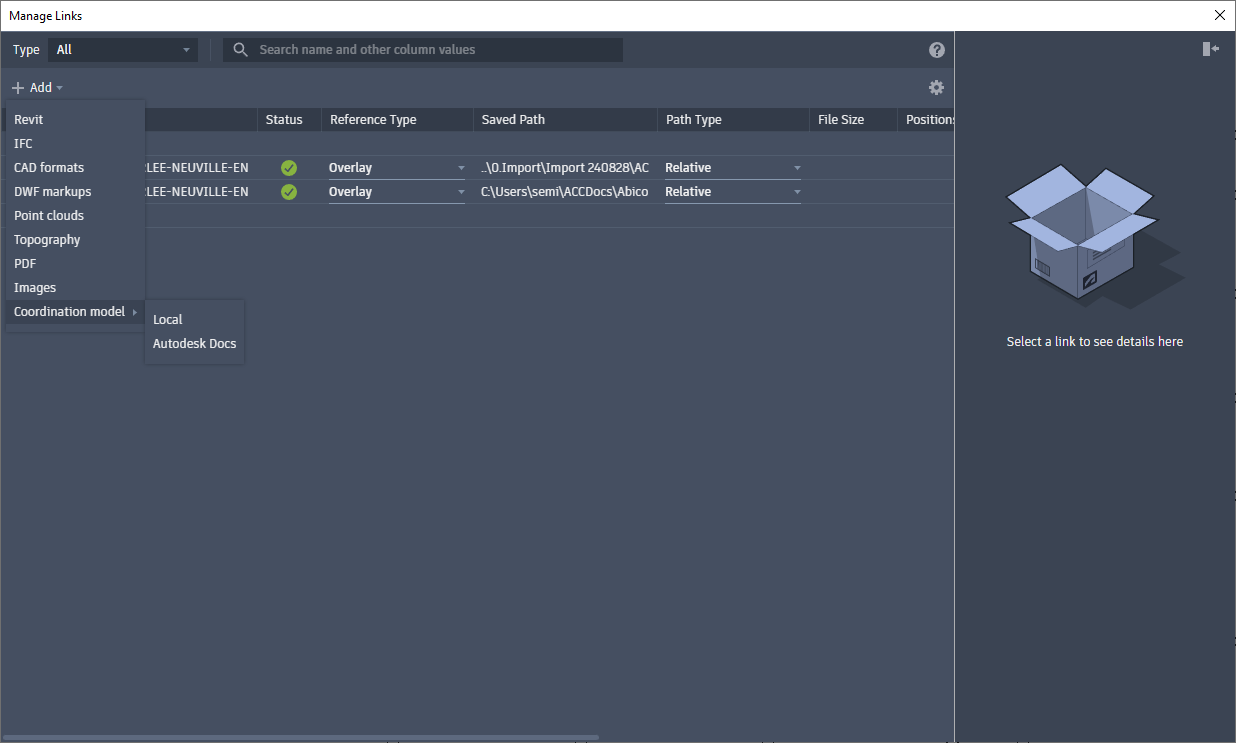The image size is (1236, 743).
Task: Choose Local from the coordination model submenu
Action: coord(167,319)
